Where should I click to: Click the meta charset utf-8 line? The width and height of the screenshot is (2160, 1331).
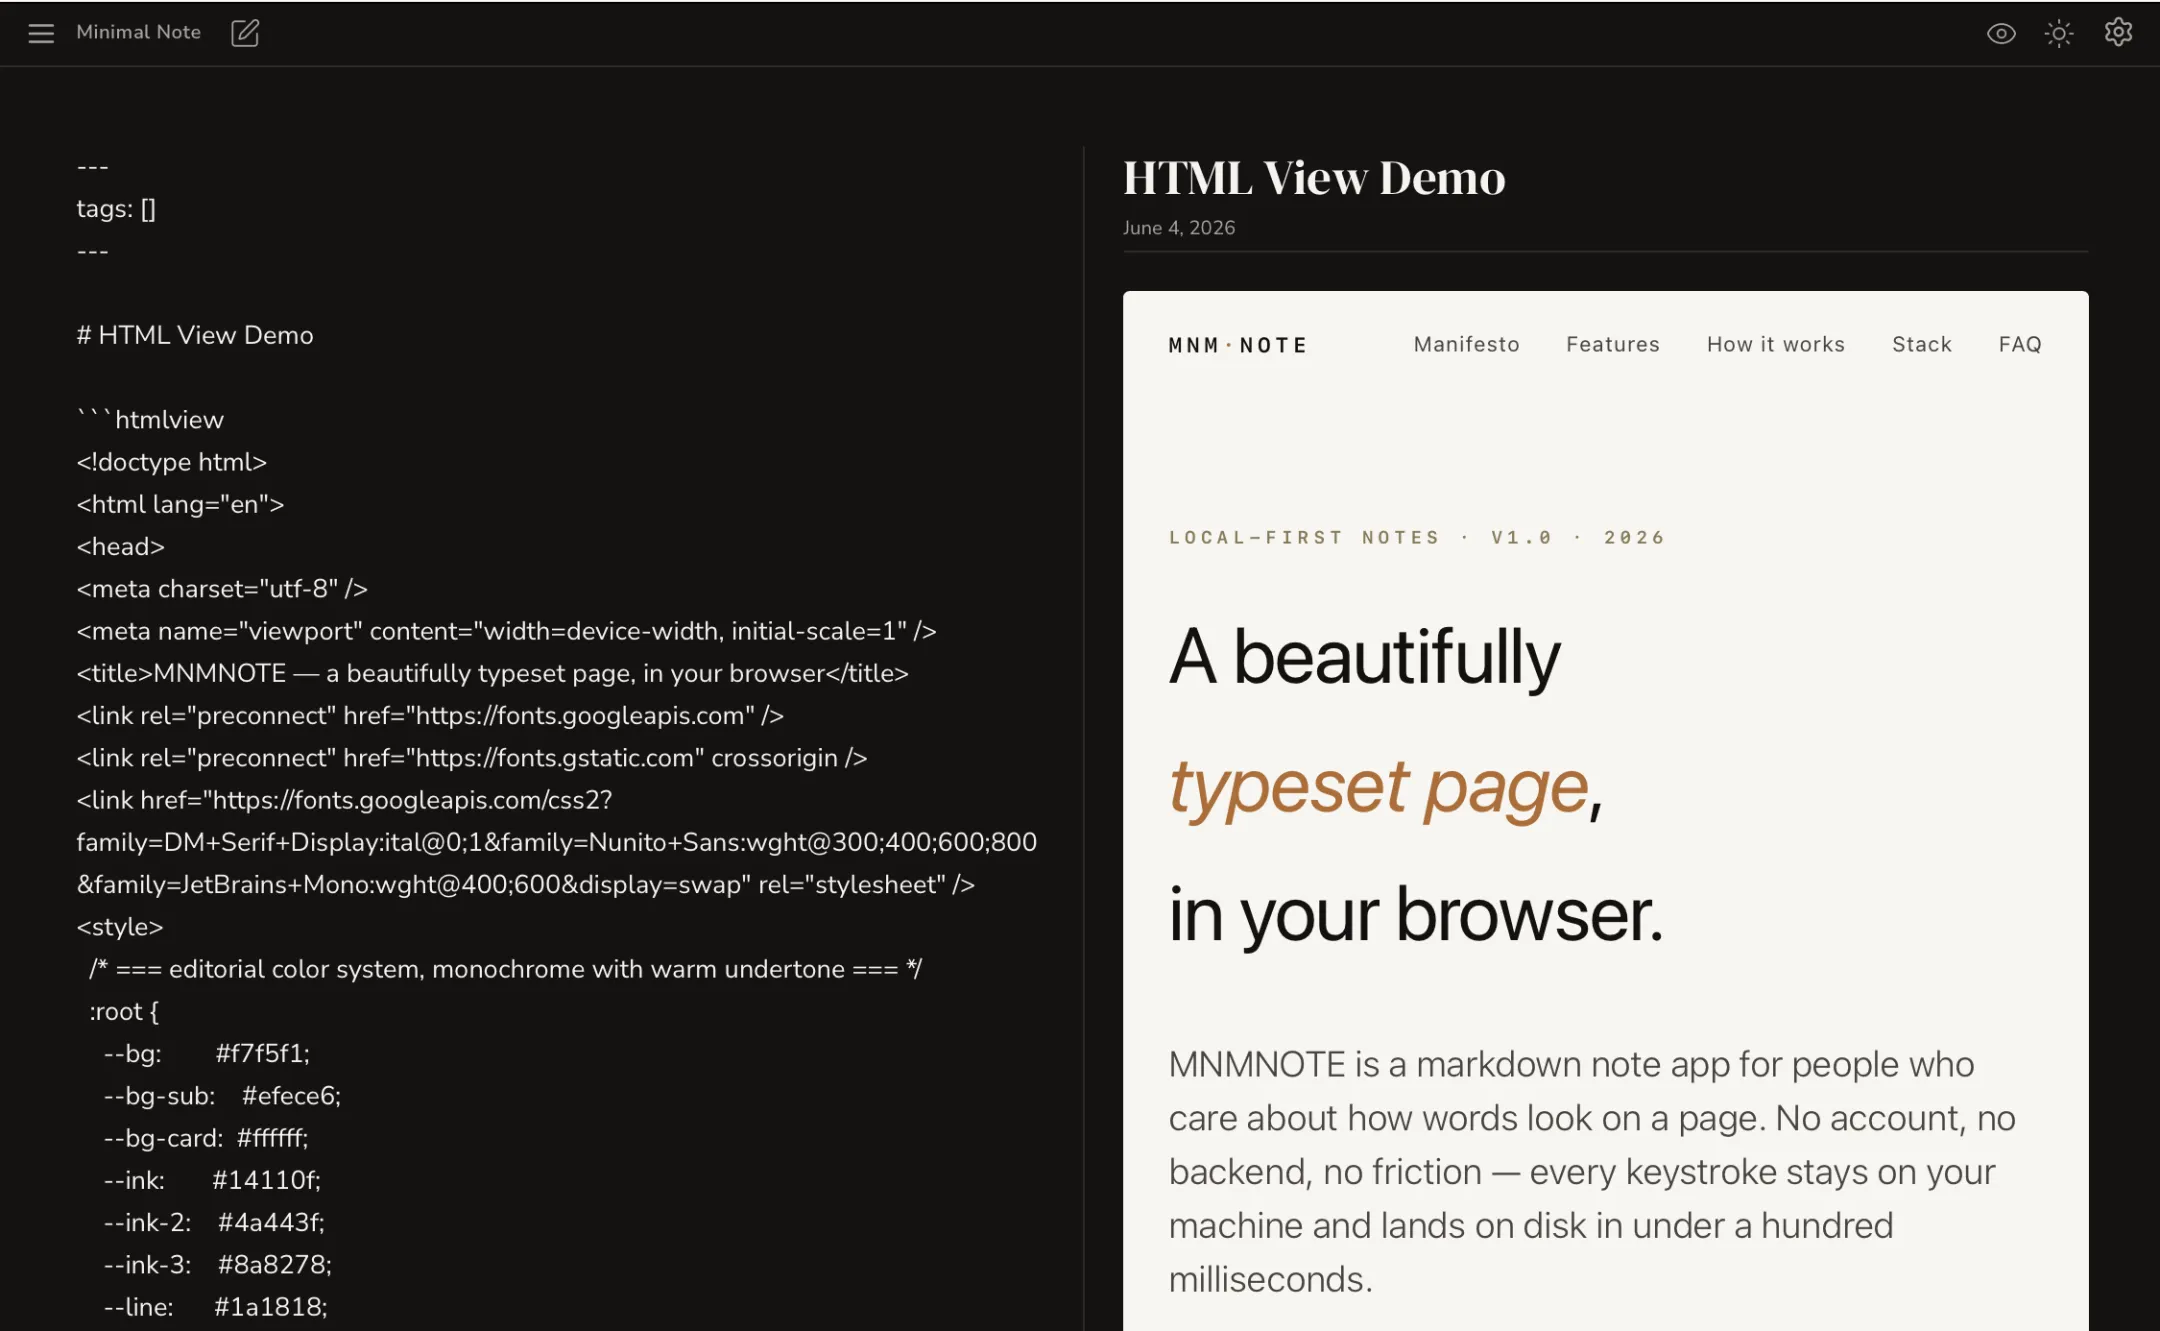point(222,589)
